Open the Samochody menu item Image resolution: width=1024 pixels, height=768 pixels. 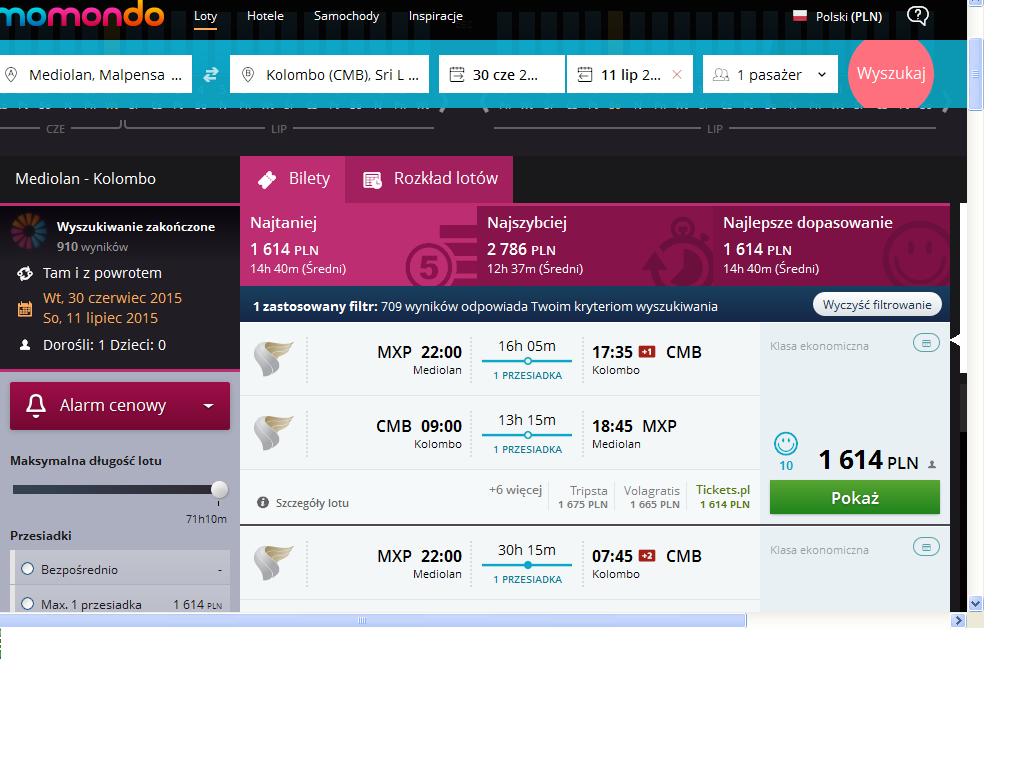(x=346, y=16)
